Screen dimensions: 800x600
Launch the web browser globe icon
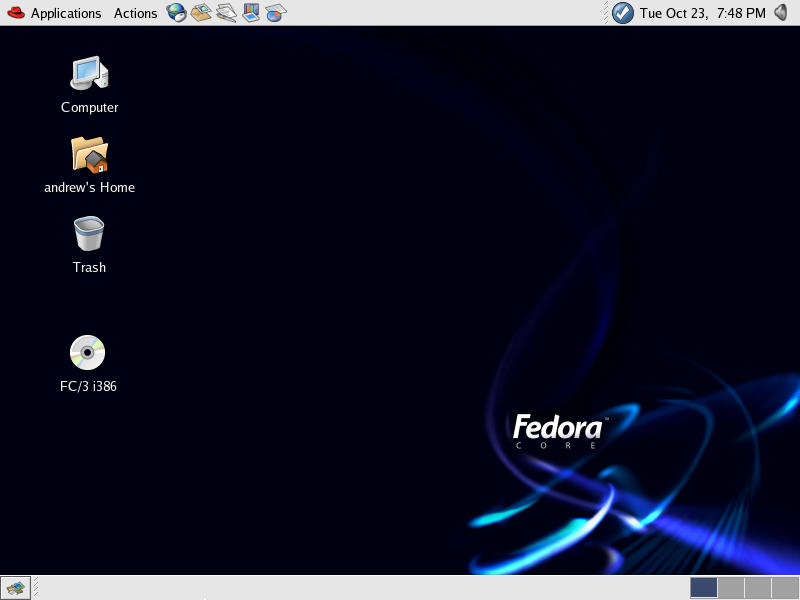pyautogui.click(x=177, y=13)
